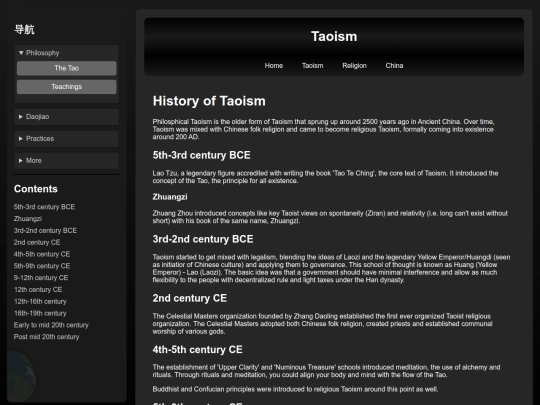Click the faint globe image in the sidebar corner
Screen dimensions: 540x405
21,375
